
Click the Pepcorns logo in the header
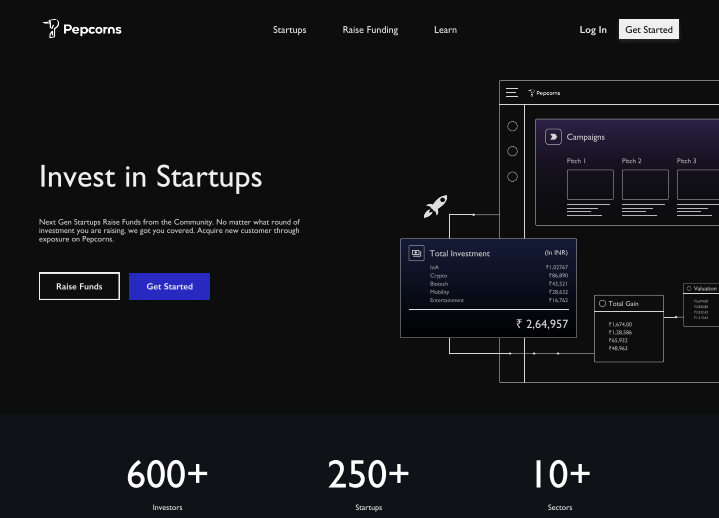point(82,29)
